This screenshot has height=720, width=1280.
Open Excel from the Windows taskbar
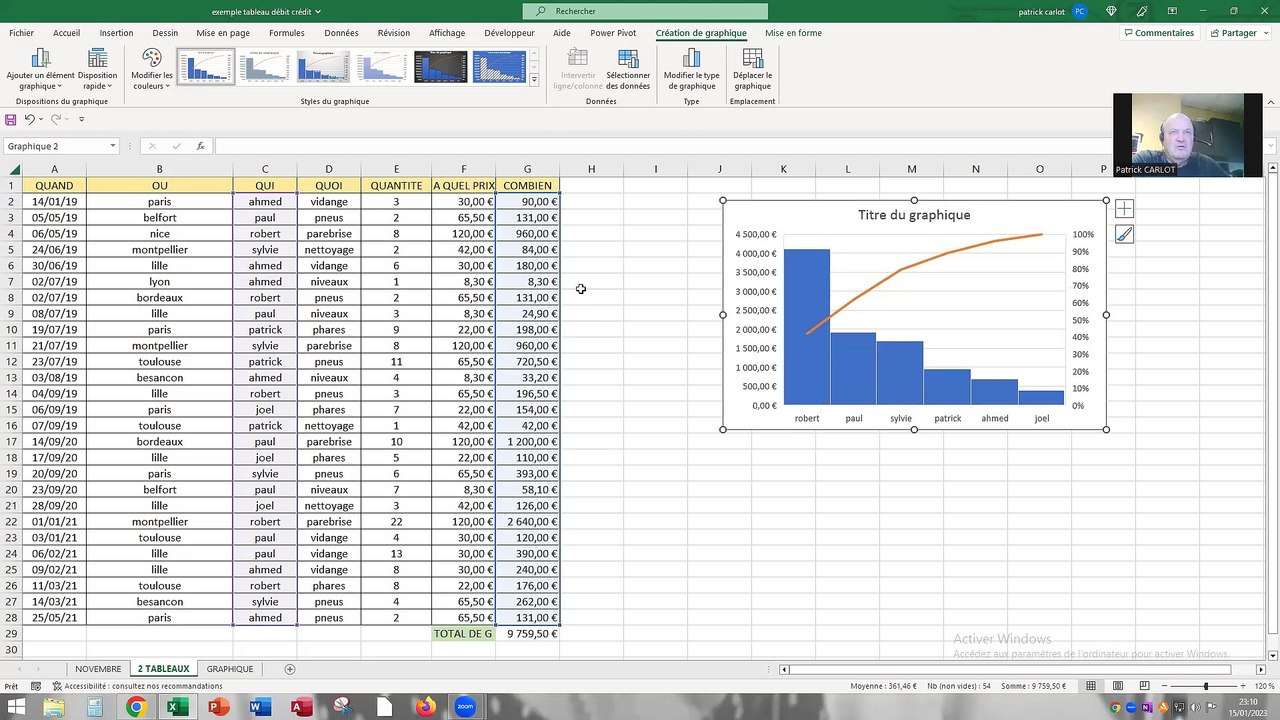click(x=176, y=707)
